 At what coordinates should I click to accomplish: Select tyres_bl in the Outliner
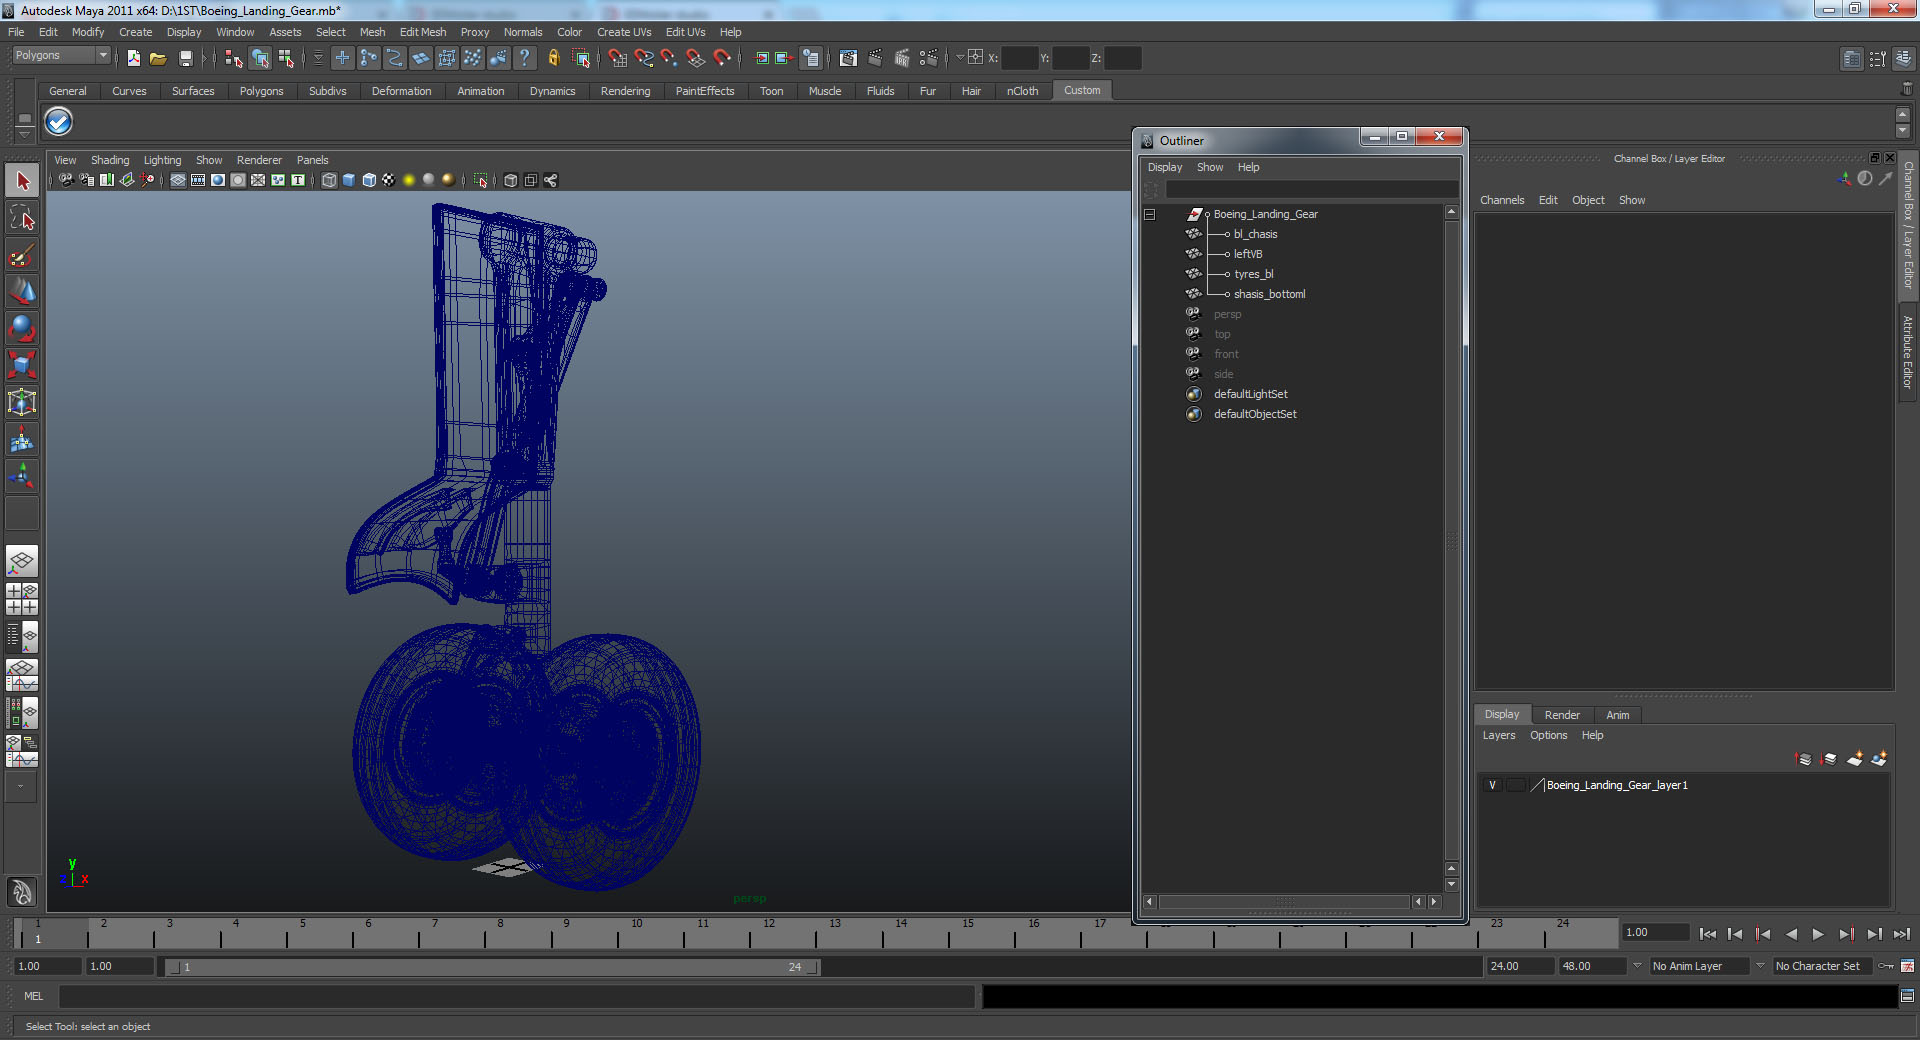pyautogui.click(x=1254, y=274)
